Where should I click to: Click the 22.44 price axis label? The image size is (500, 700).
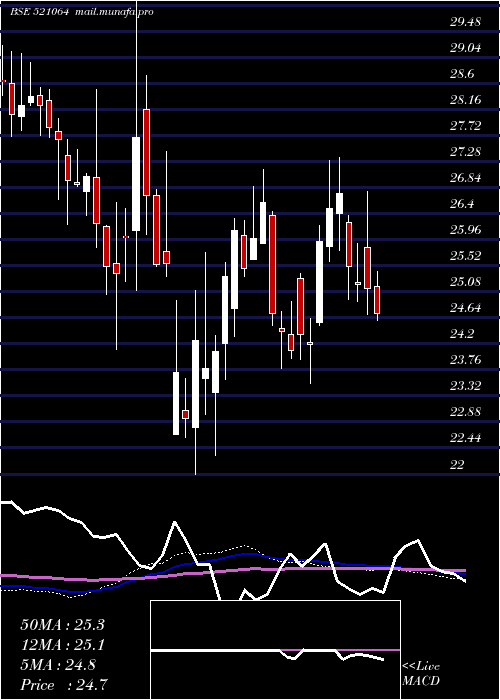coord(466,438)
